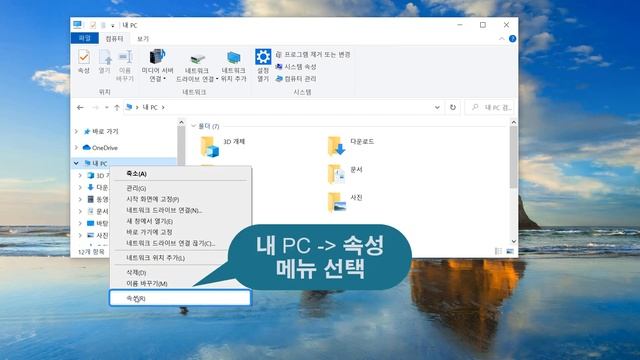Image resolution: width=640 pixels, height=360 pixels.
Task: Choose 관리(G) in the context menu
Action: point(180,188)
